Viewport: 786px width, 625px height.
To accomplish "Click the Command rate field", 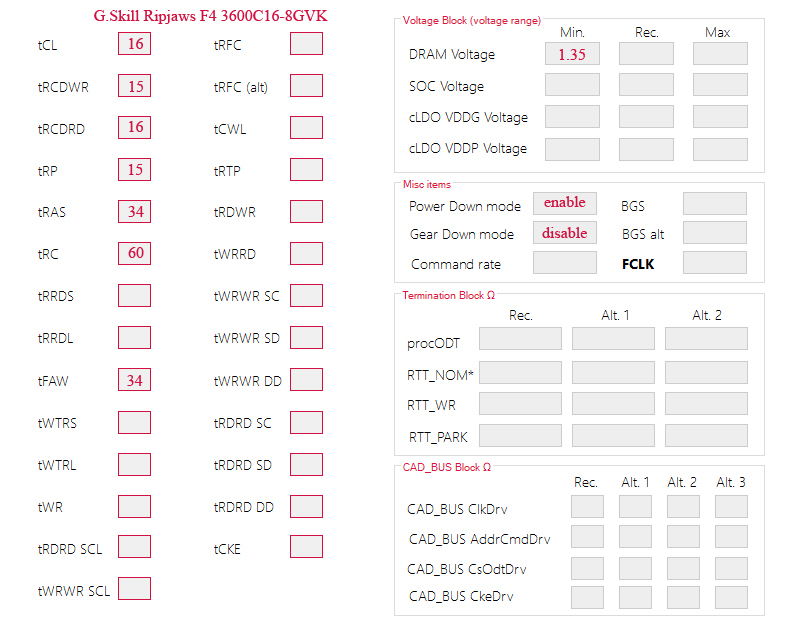I will click(565, 263).
